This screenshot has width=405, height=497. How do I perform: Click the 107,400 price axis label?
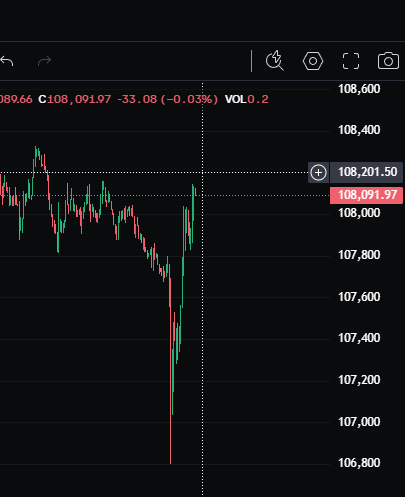tap(359, 338)
